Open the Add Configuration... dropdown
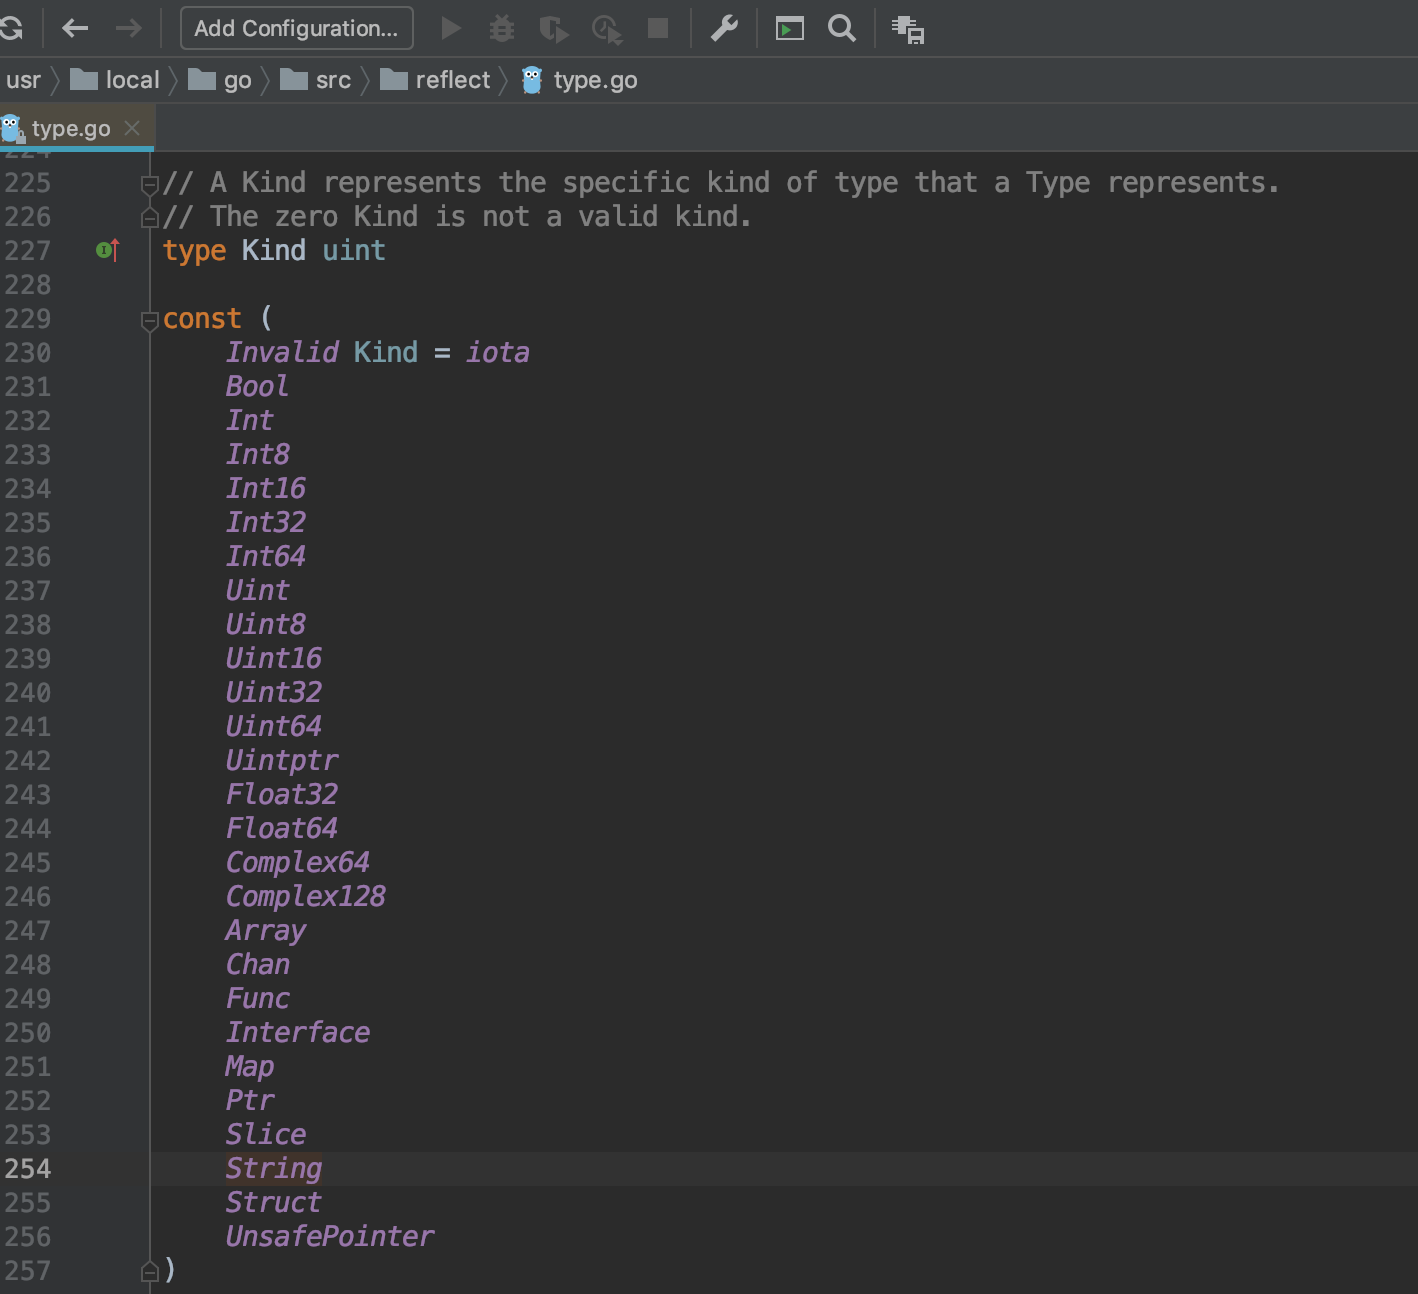This screenshot has height=1294, width=1418. click(x=296, y=28)
